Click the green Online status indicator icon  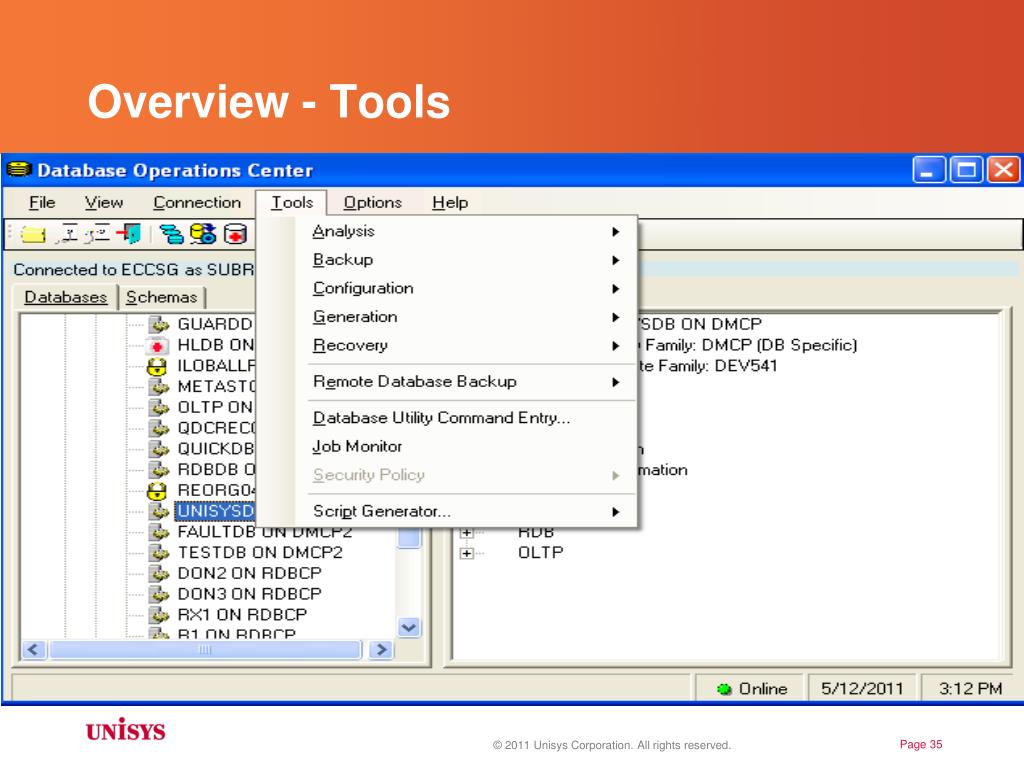click(x=724, y=689)
